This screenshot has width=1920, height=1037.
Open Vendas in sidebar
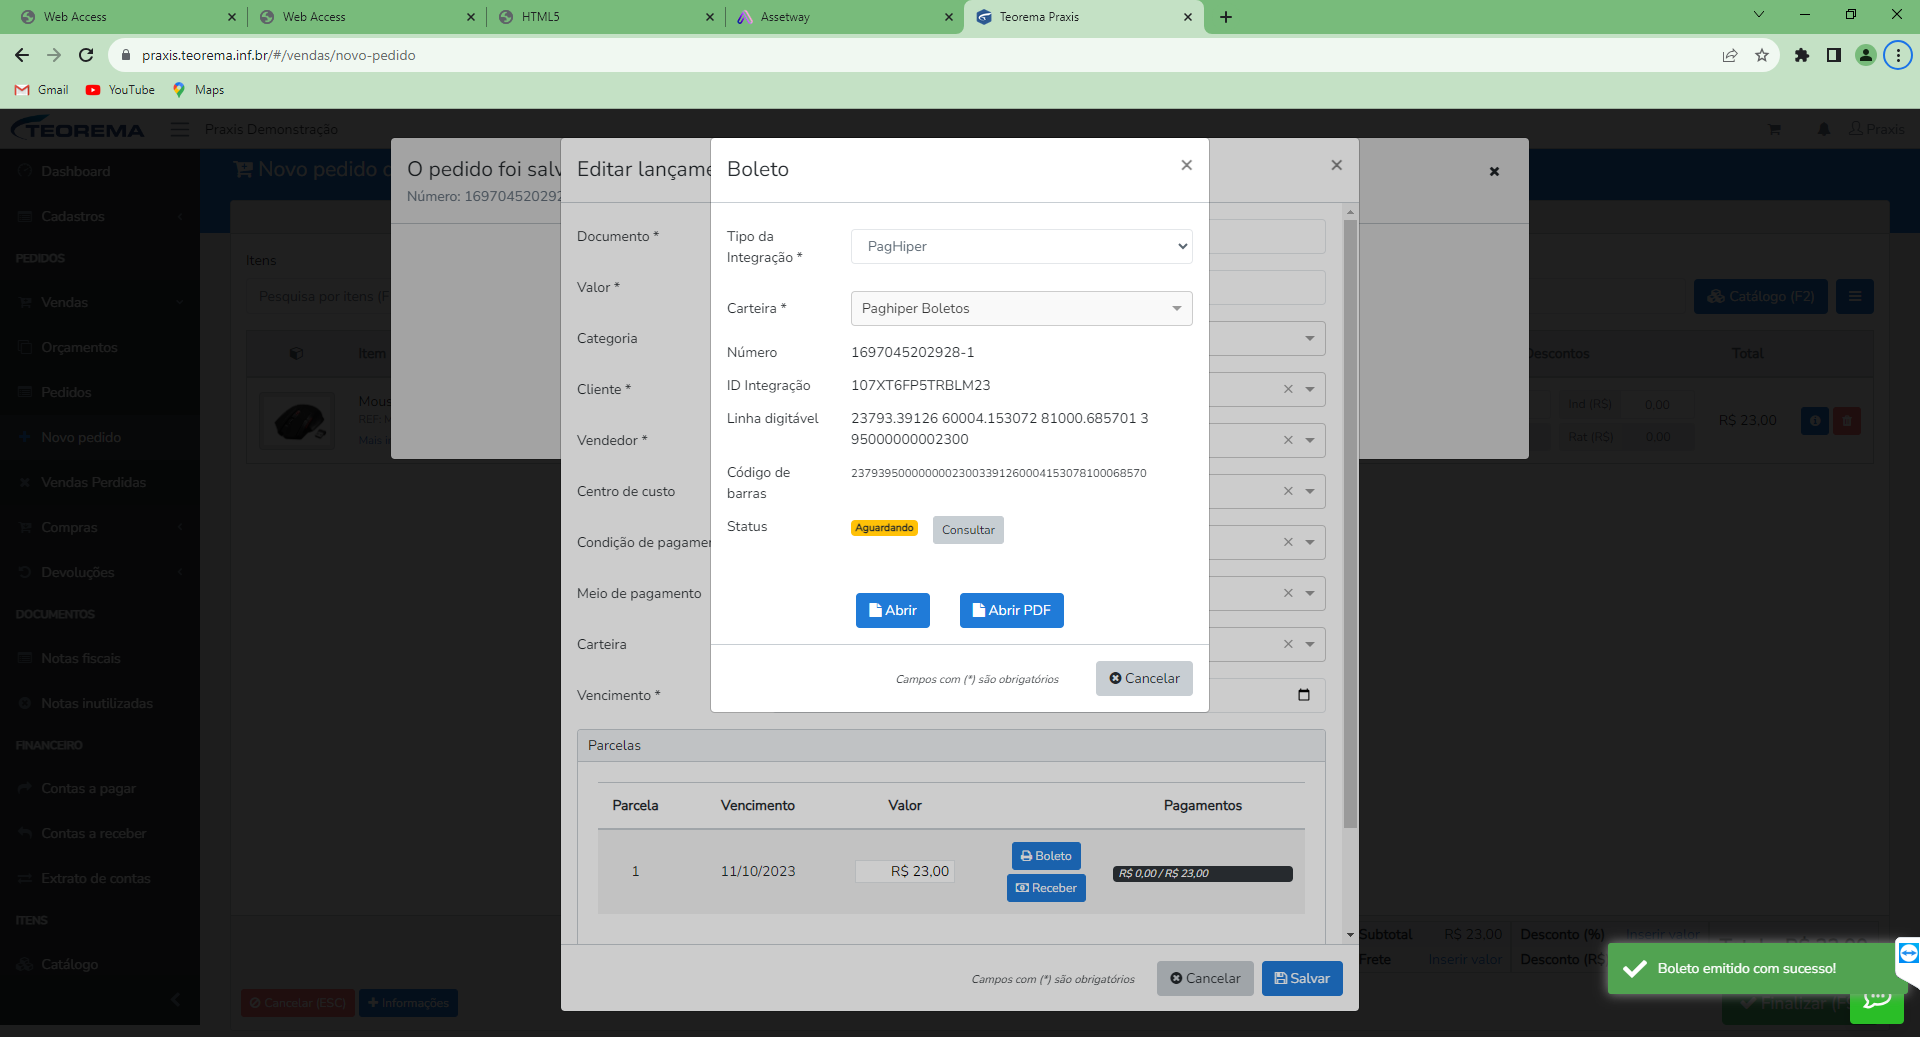[65, 302]
